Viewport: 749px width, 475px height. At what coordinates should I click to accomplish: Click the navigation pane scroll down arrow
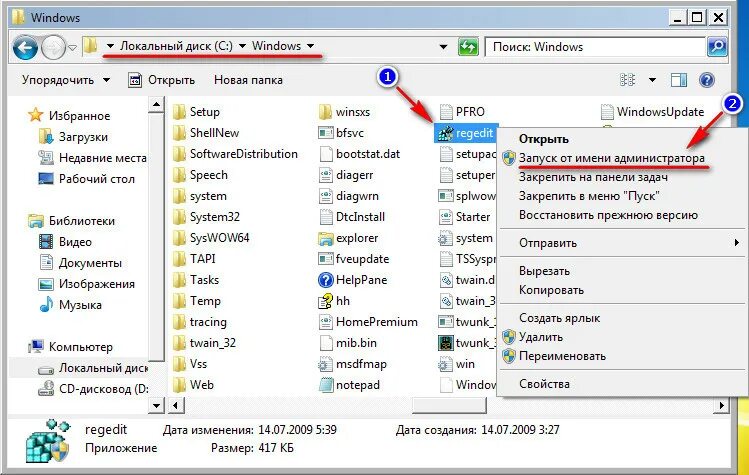click(x=156, y=406)
